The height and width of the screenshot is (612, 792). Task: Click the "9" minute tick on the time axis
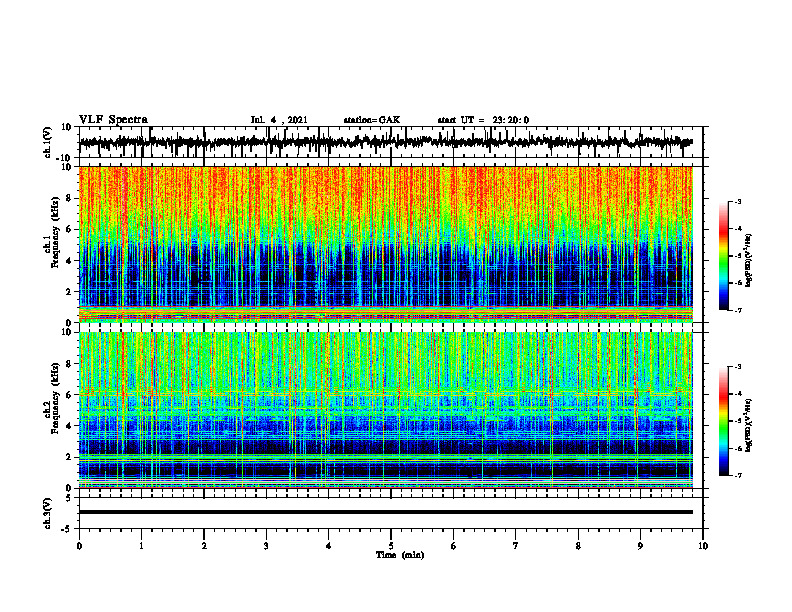(x=640, y=546)
